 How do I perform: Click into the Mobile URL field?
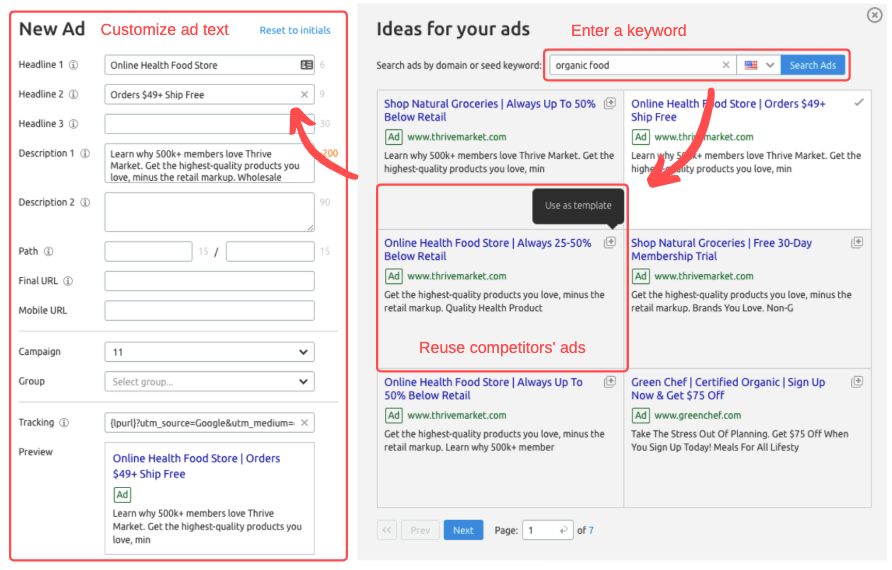pyautogui.click(x=209, y=311)
